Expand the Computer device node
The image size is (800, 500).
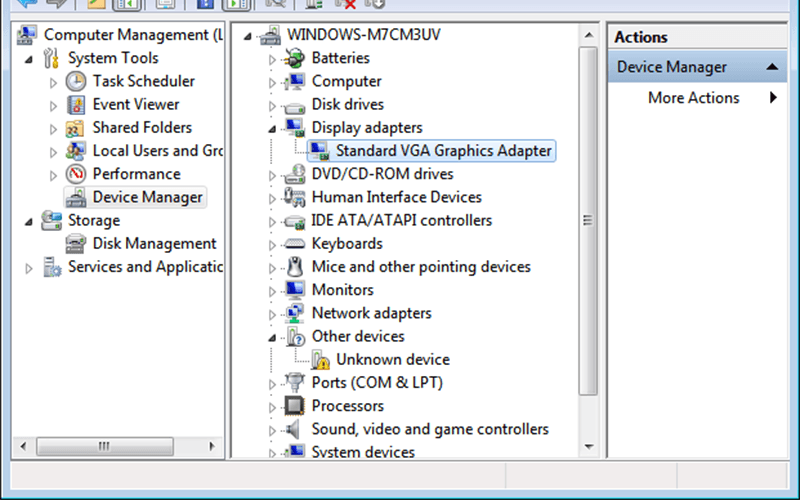(x=272, y=83)
